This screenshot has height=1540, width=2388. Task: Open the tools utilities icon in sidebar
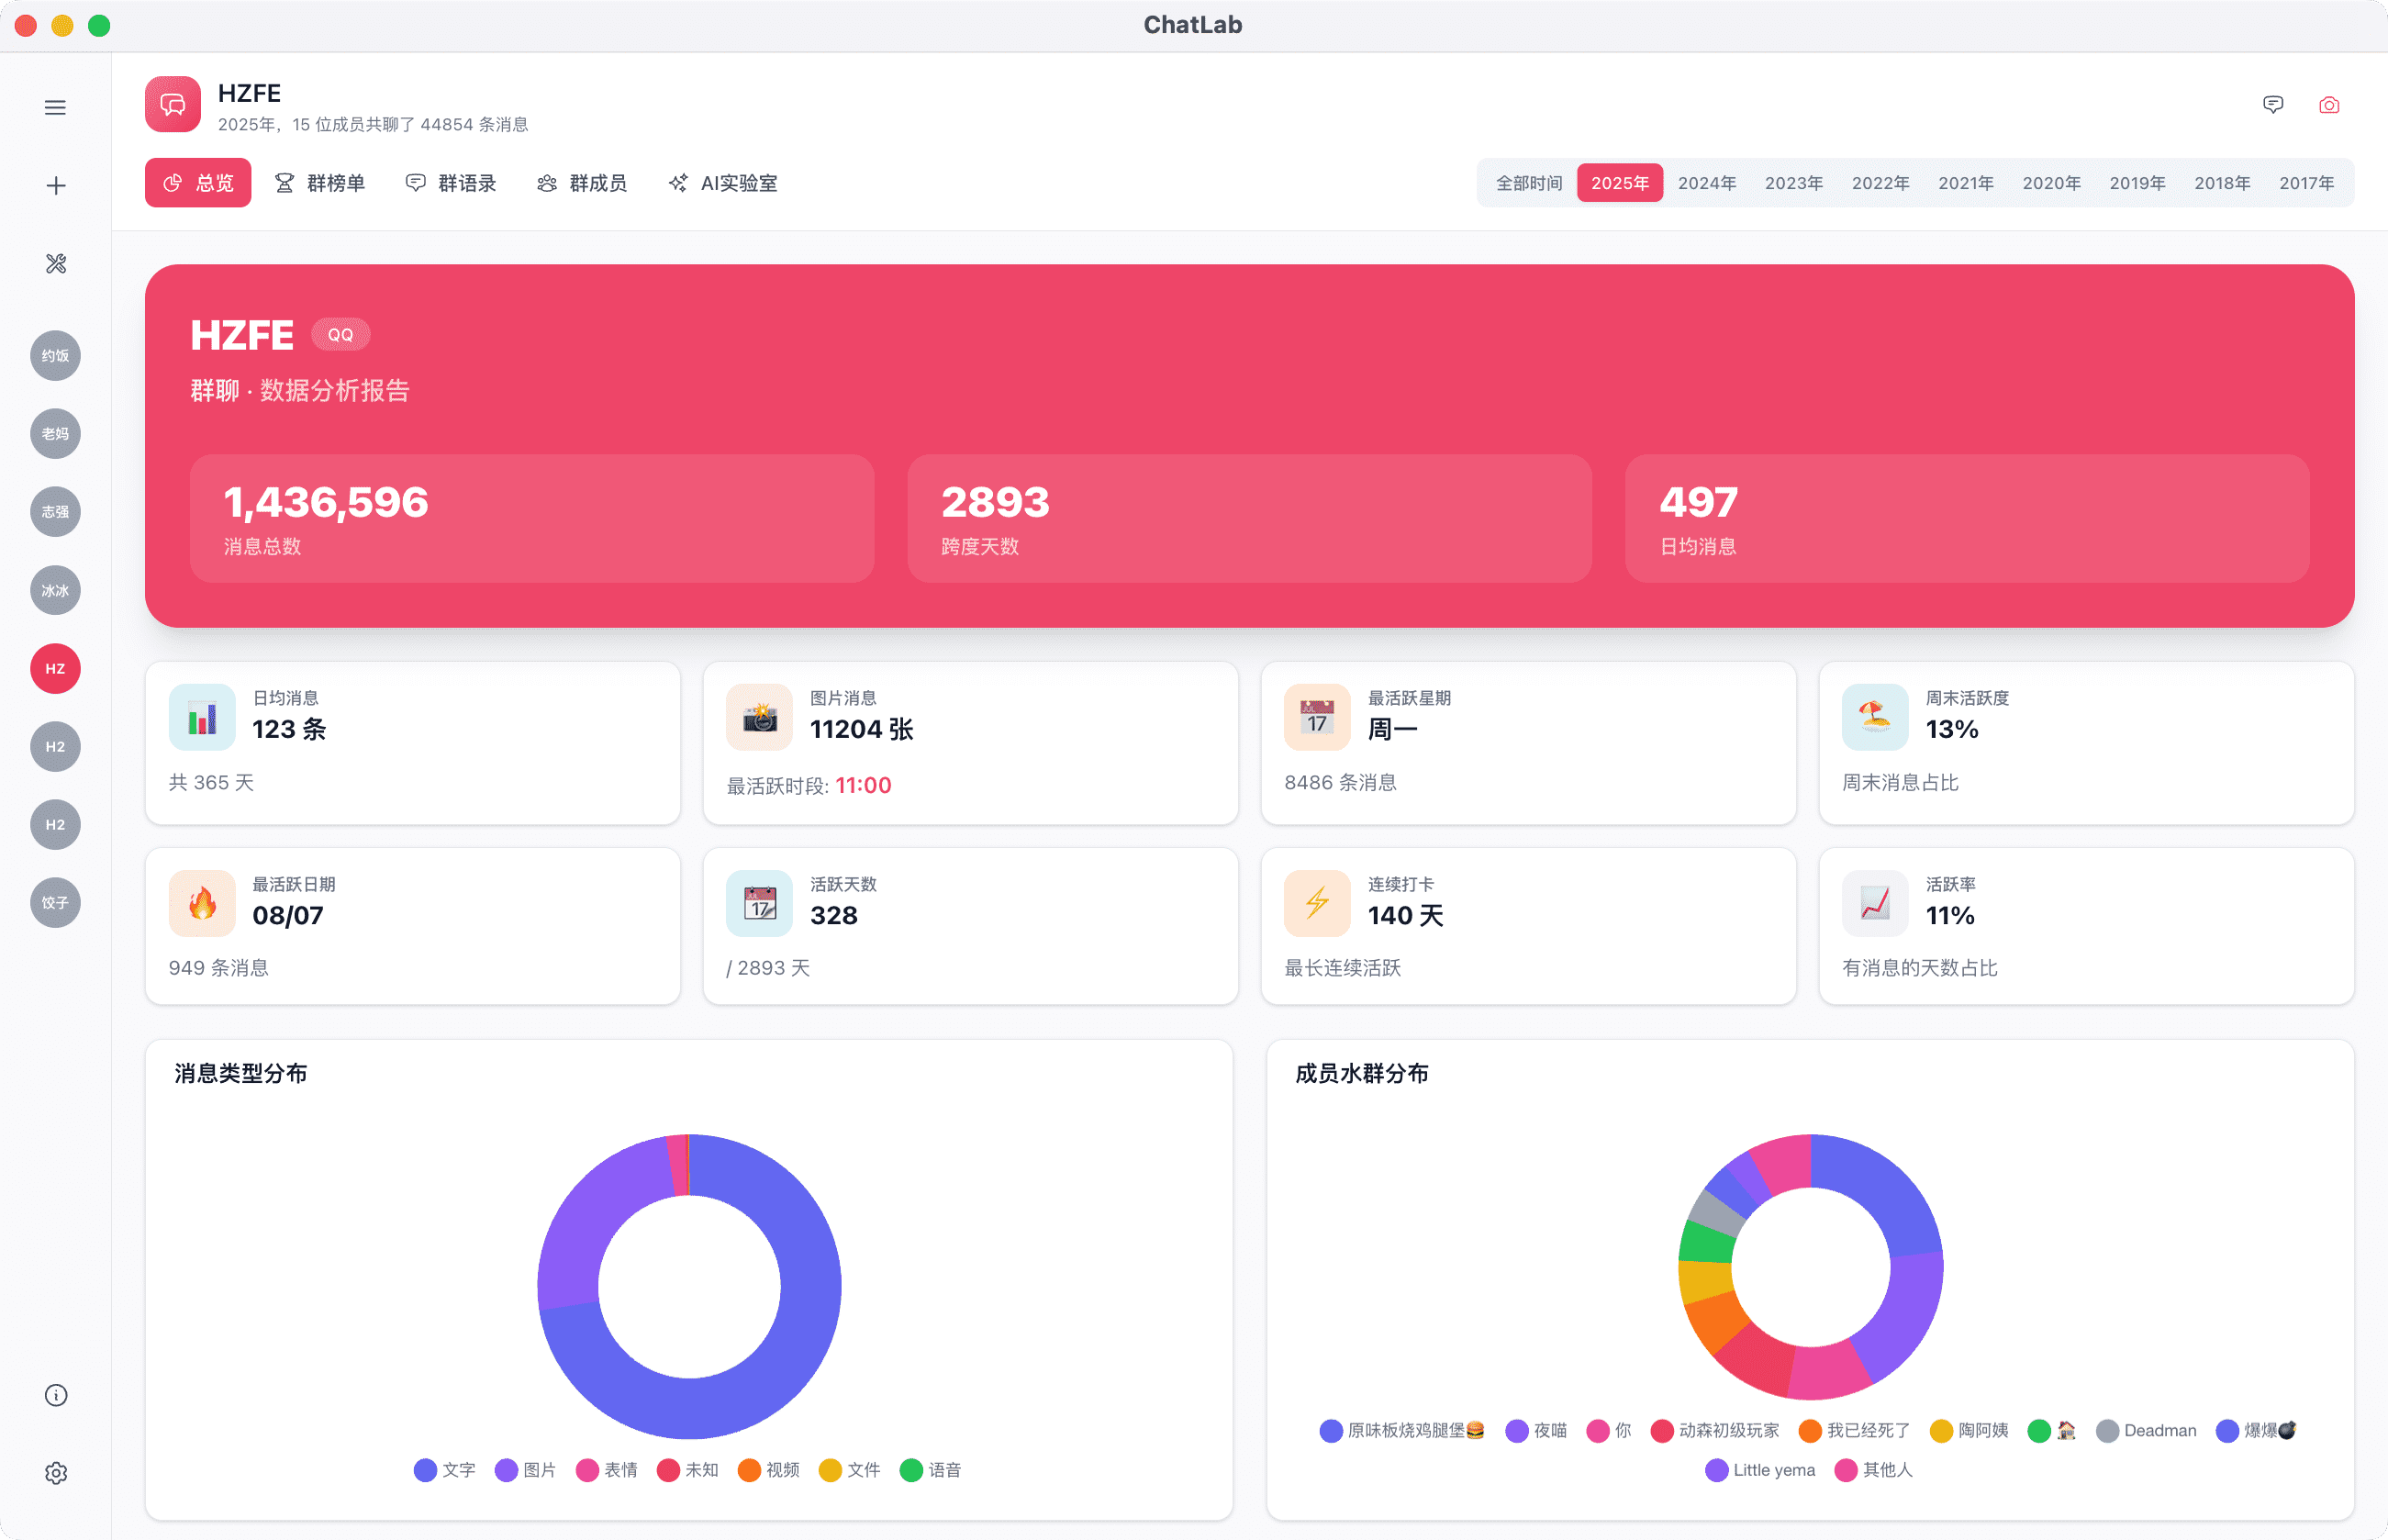[55, 264]
